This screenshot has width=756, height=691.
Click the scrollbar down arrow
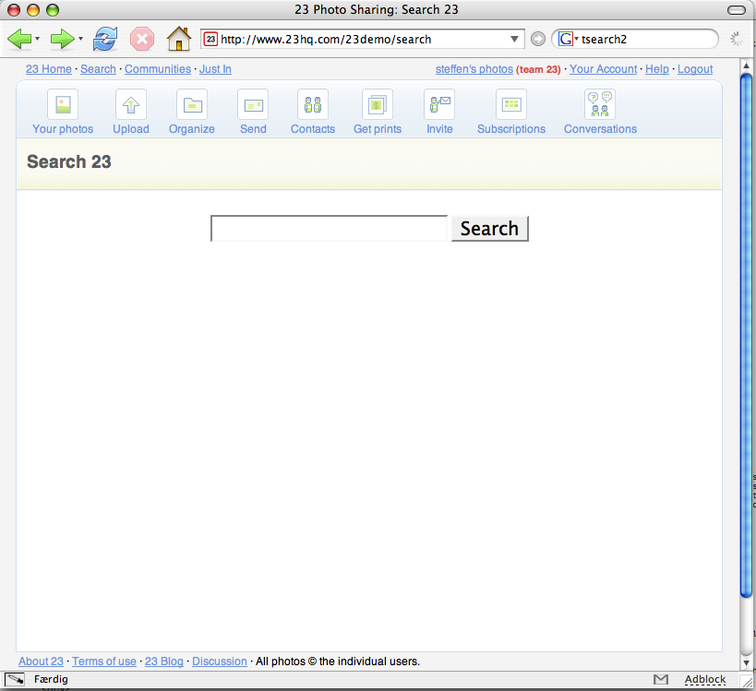pos(746,663)
